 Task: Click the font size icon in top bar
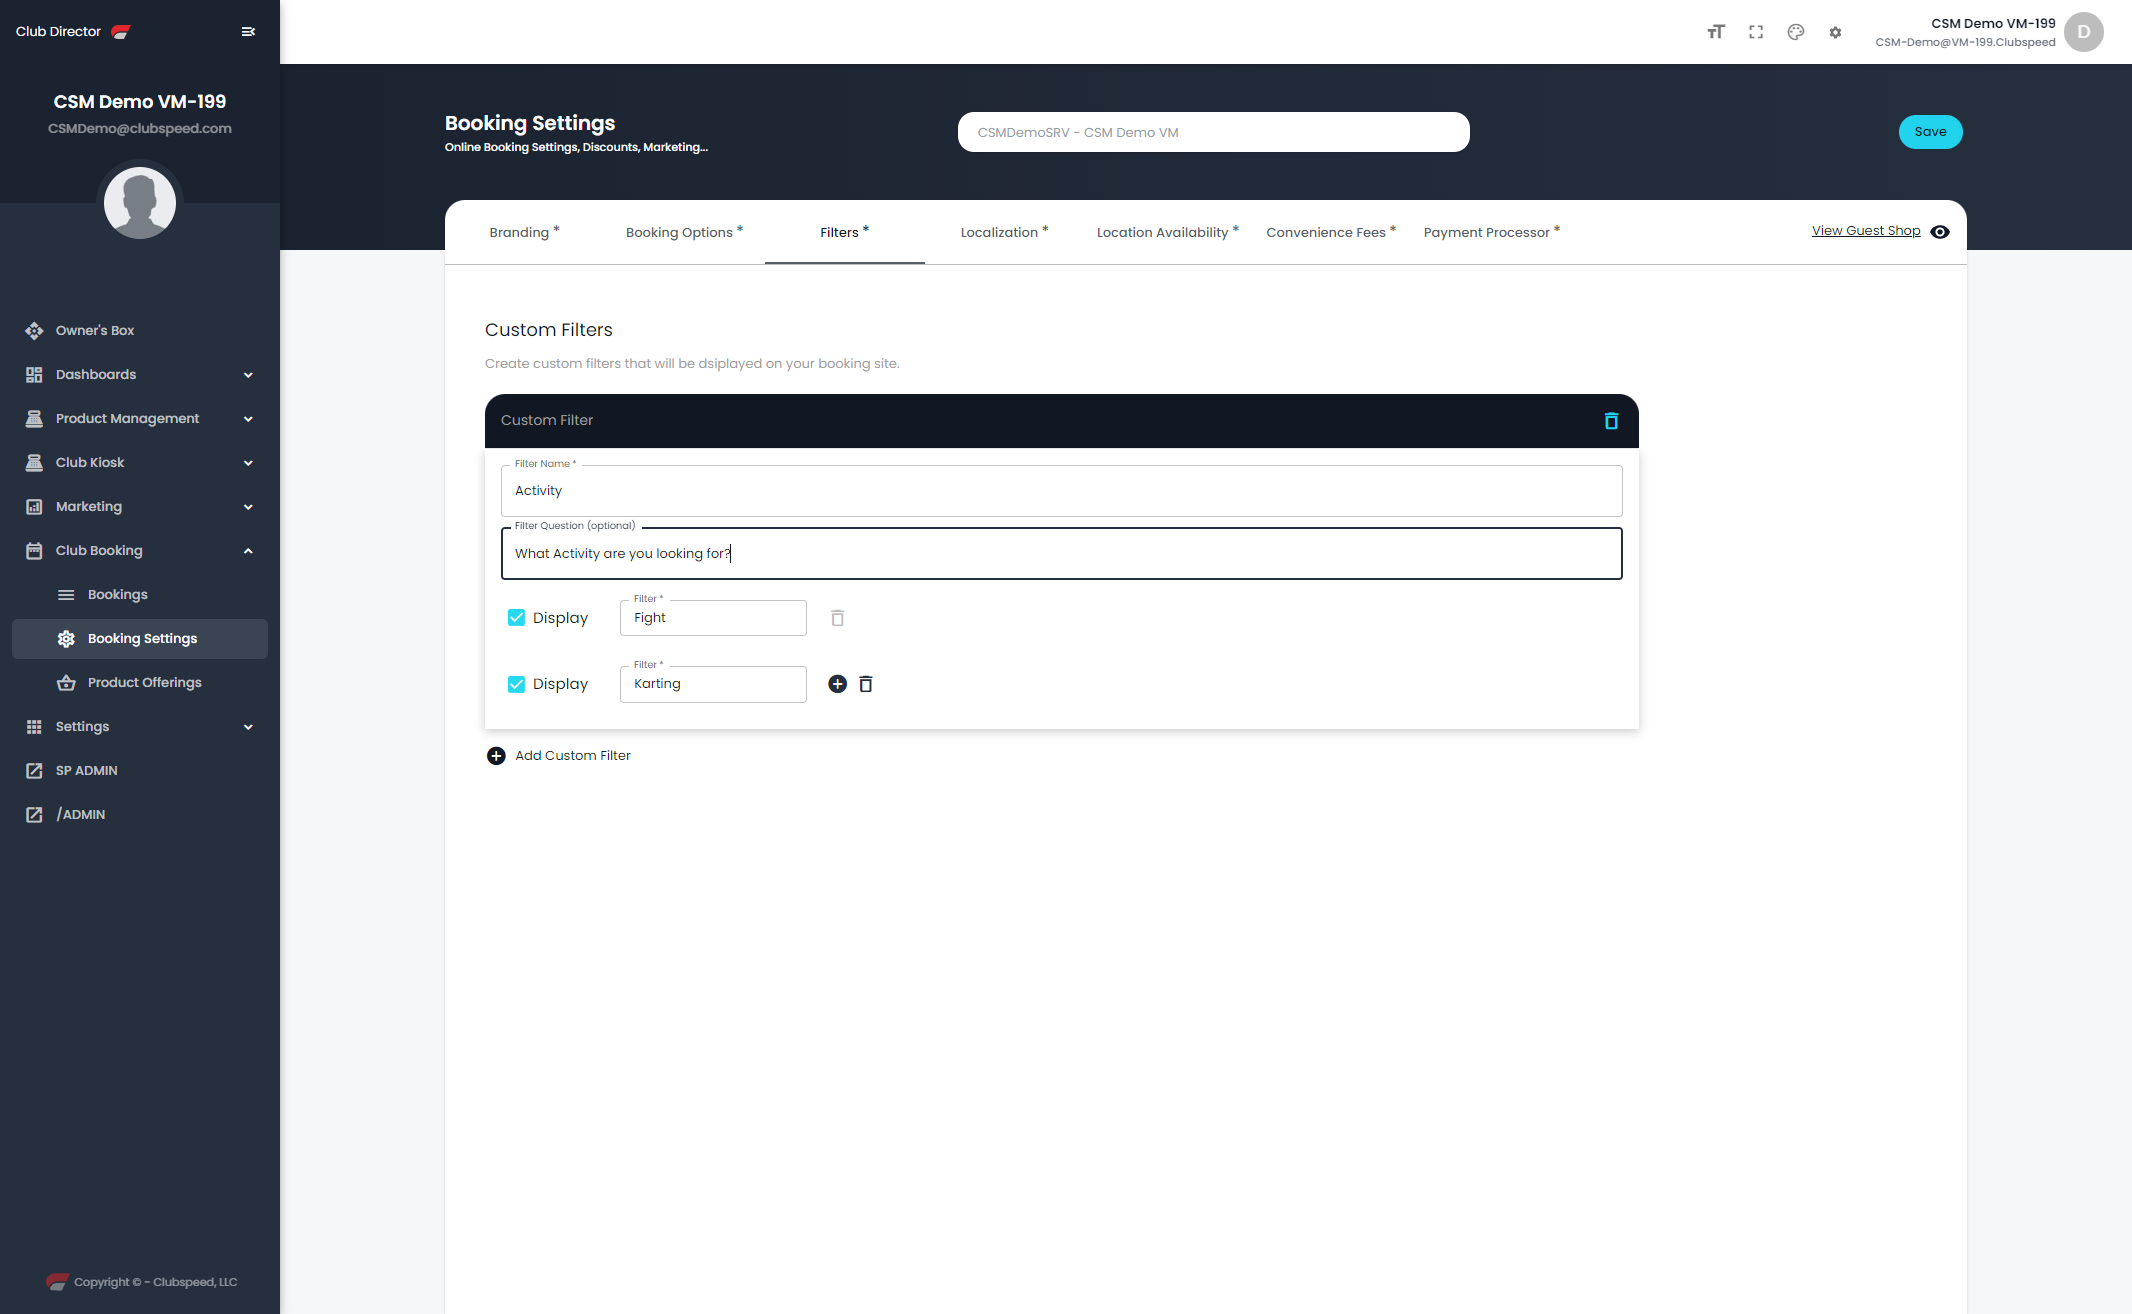(x=1716, y=32)
